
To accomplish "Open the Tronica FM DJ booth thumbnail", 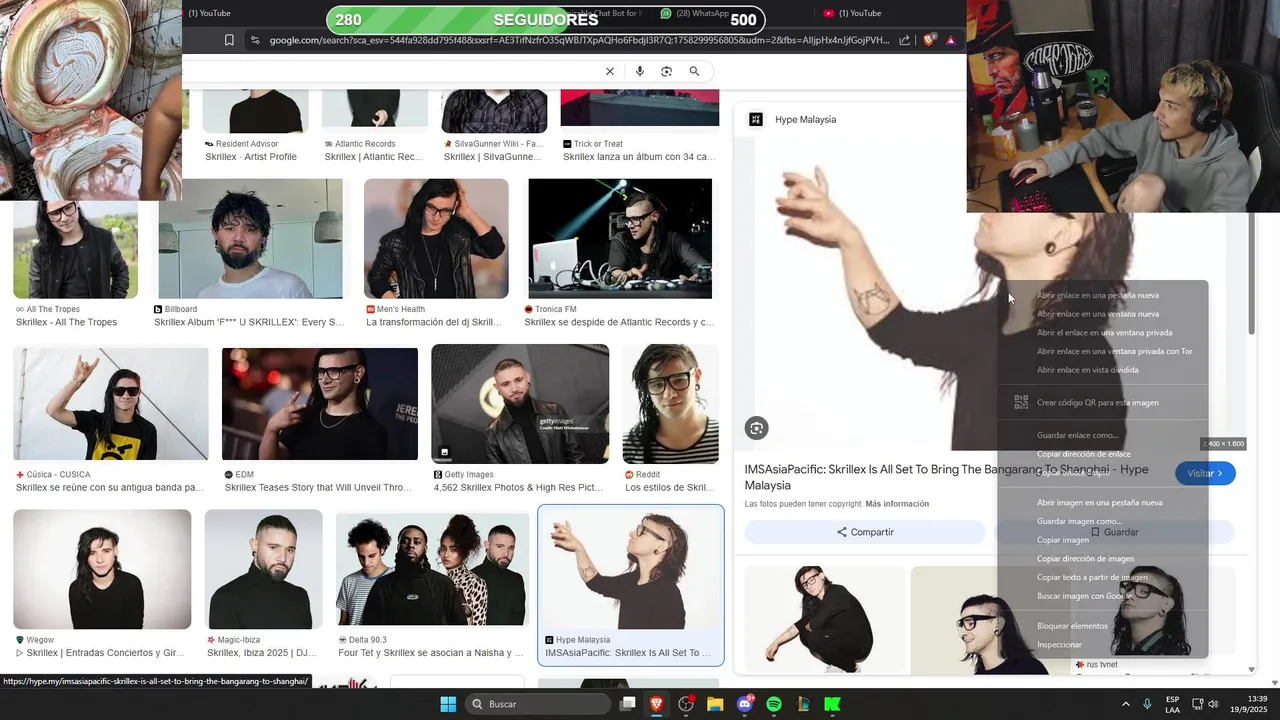I will click(x=620, y=239).
